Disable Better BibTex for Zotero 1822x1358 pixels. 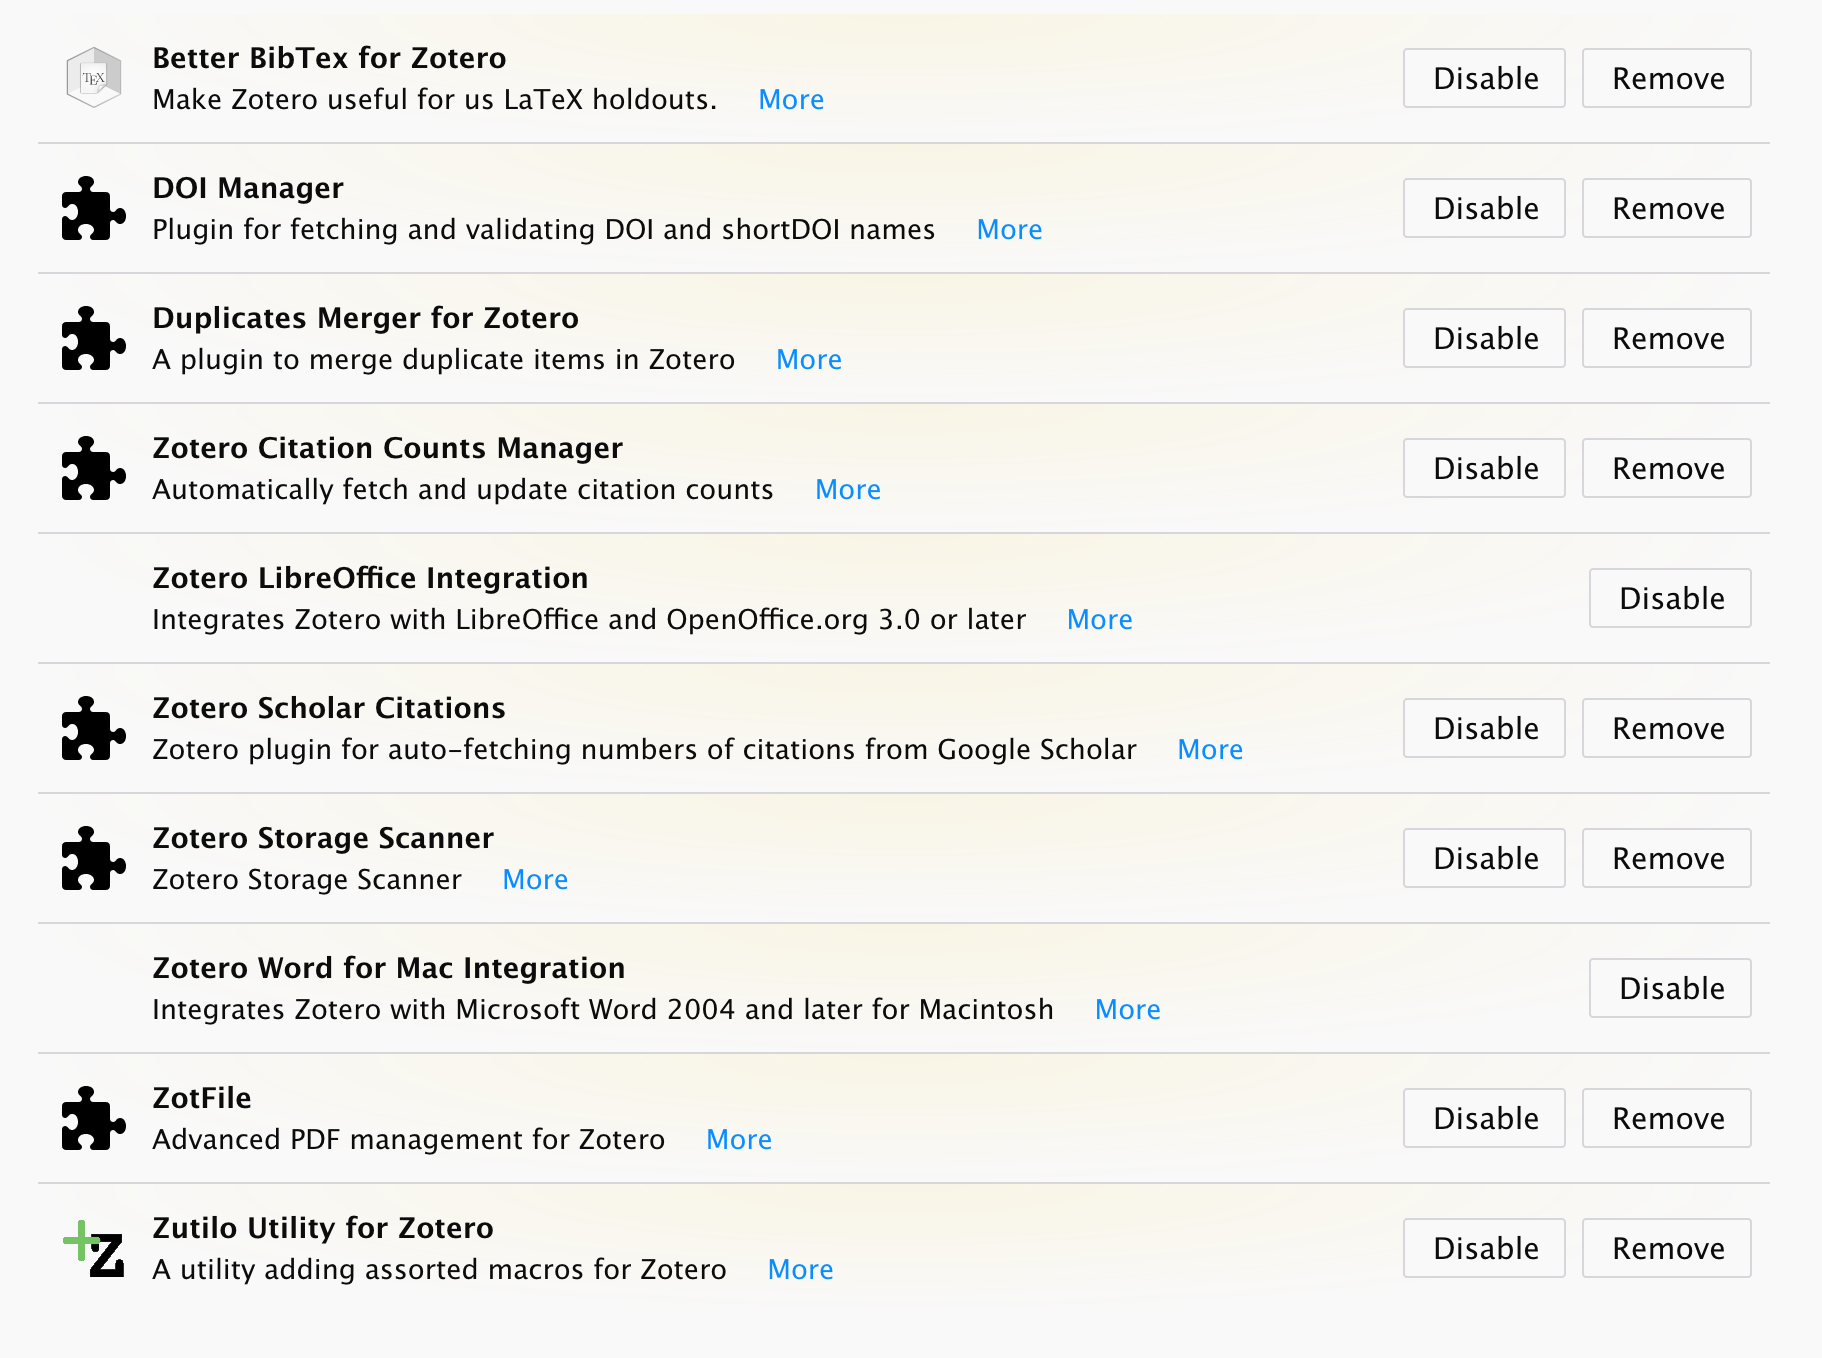tap(1484, 78)
